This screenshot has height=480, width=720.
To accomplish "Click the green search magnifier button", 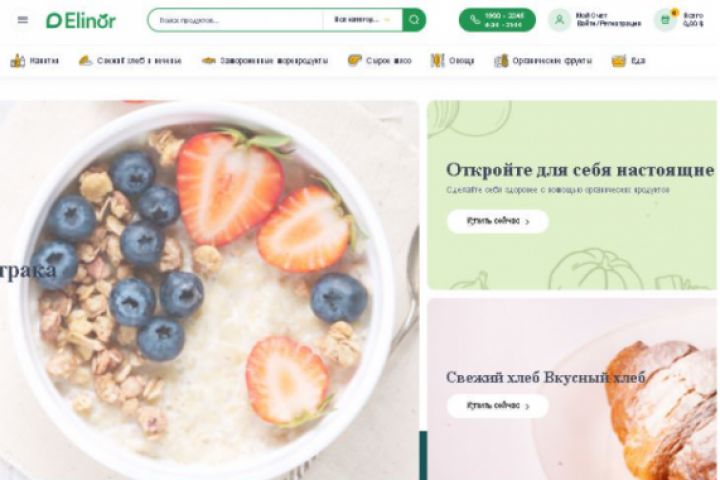I will [414, 20].
